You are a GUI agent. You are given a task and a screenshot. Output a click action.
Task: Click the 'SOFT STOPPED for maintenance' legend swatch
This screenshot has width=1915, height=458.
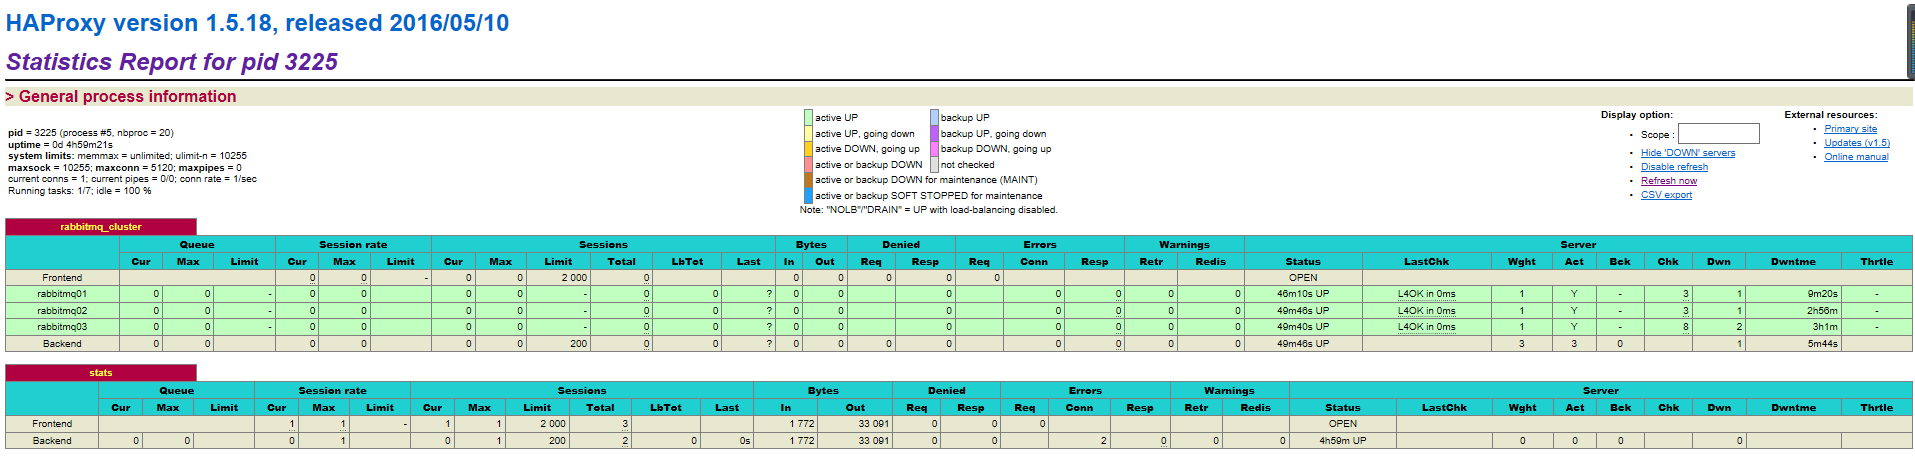[808, 196]
